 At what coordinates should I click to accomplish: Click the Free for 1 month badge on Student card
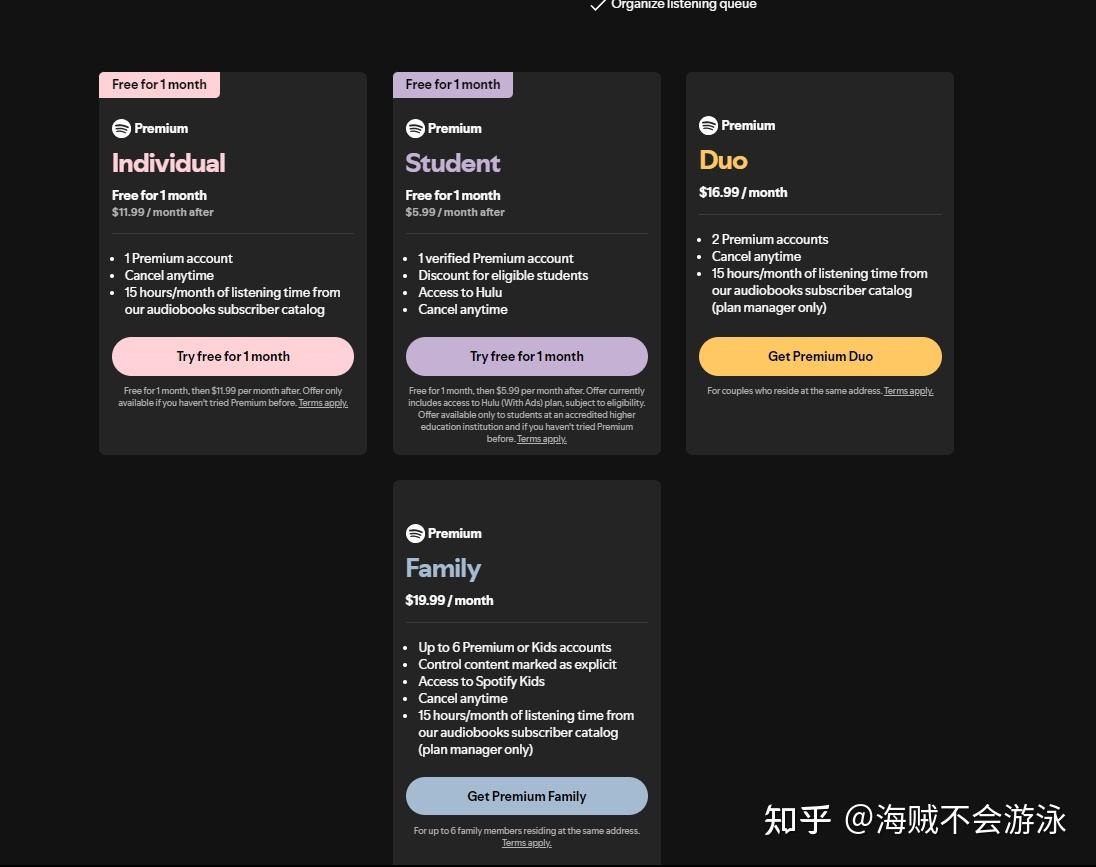click(x=453, y=84)
